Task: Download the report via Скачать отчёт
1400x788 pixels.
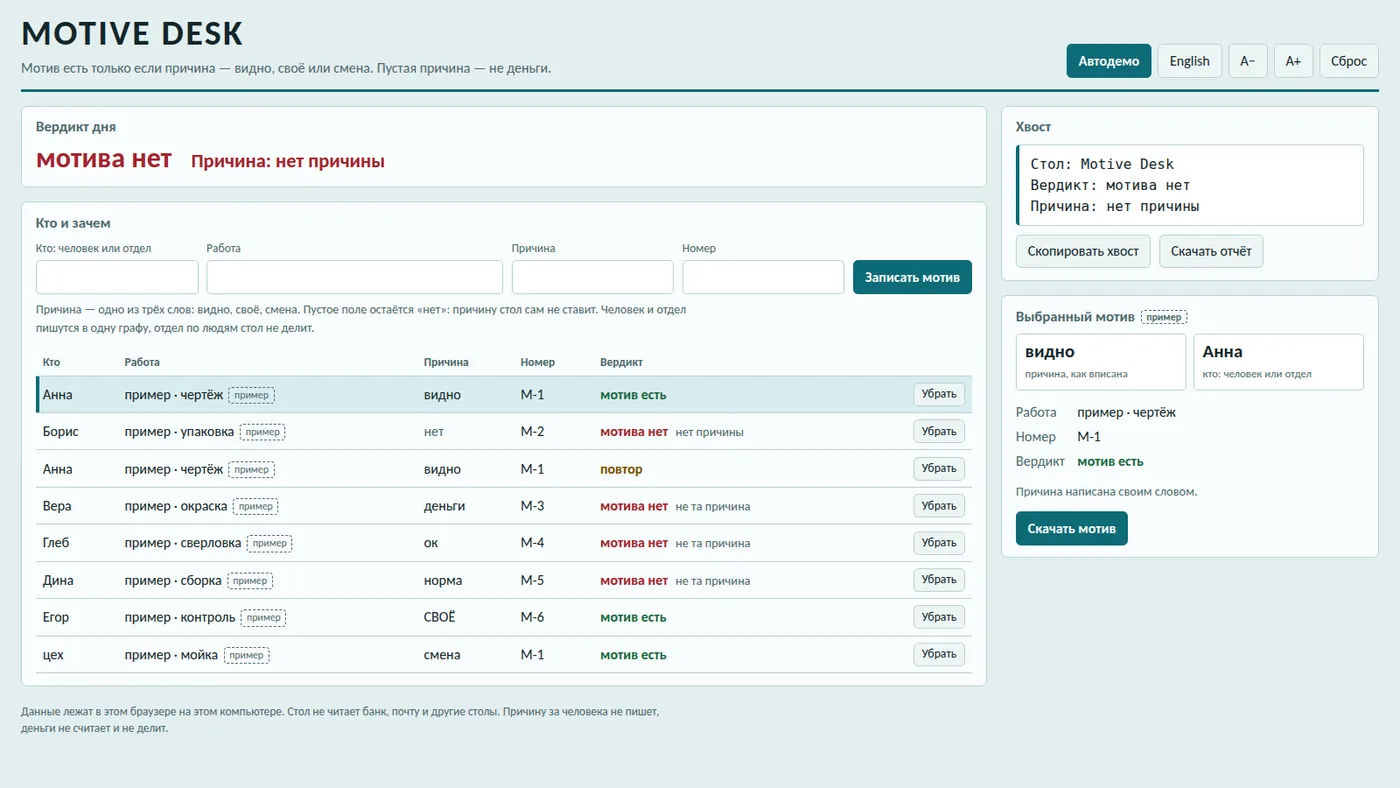Action: (x=1211, y=251)
